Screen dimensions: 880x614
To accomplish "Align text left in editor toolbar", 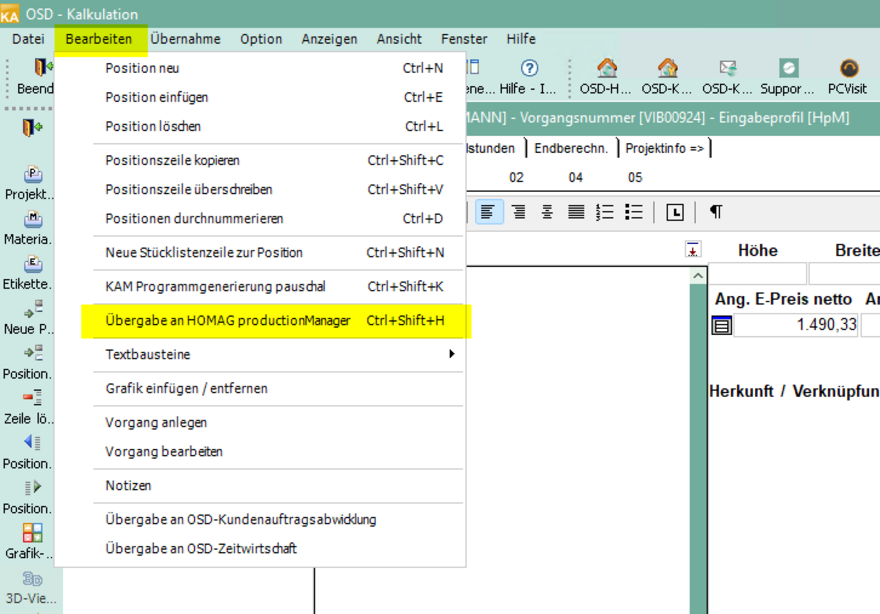I will 488,212.
